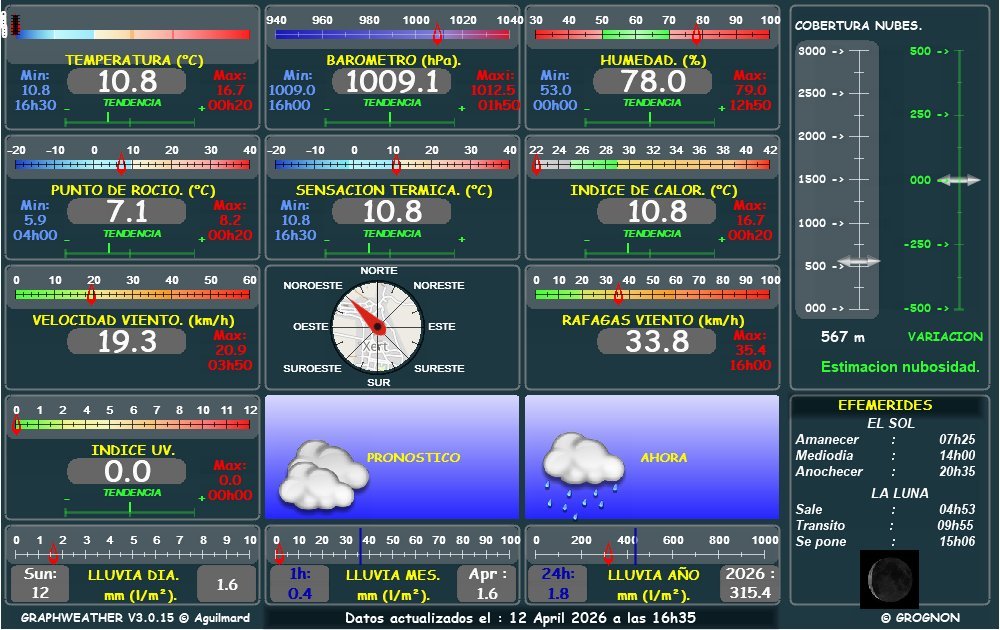Click the Apr monthly rain total box
The image size is (1000, 630).
(x=486, y=584)
